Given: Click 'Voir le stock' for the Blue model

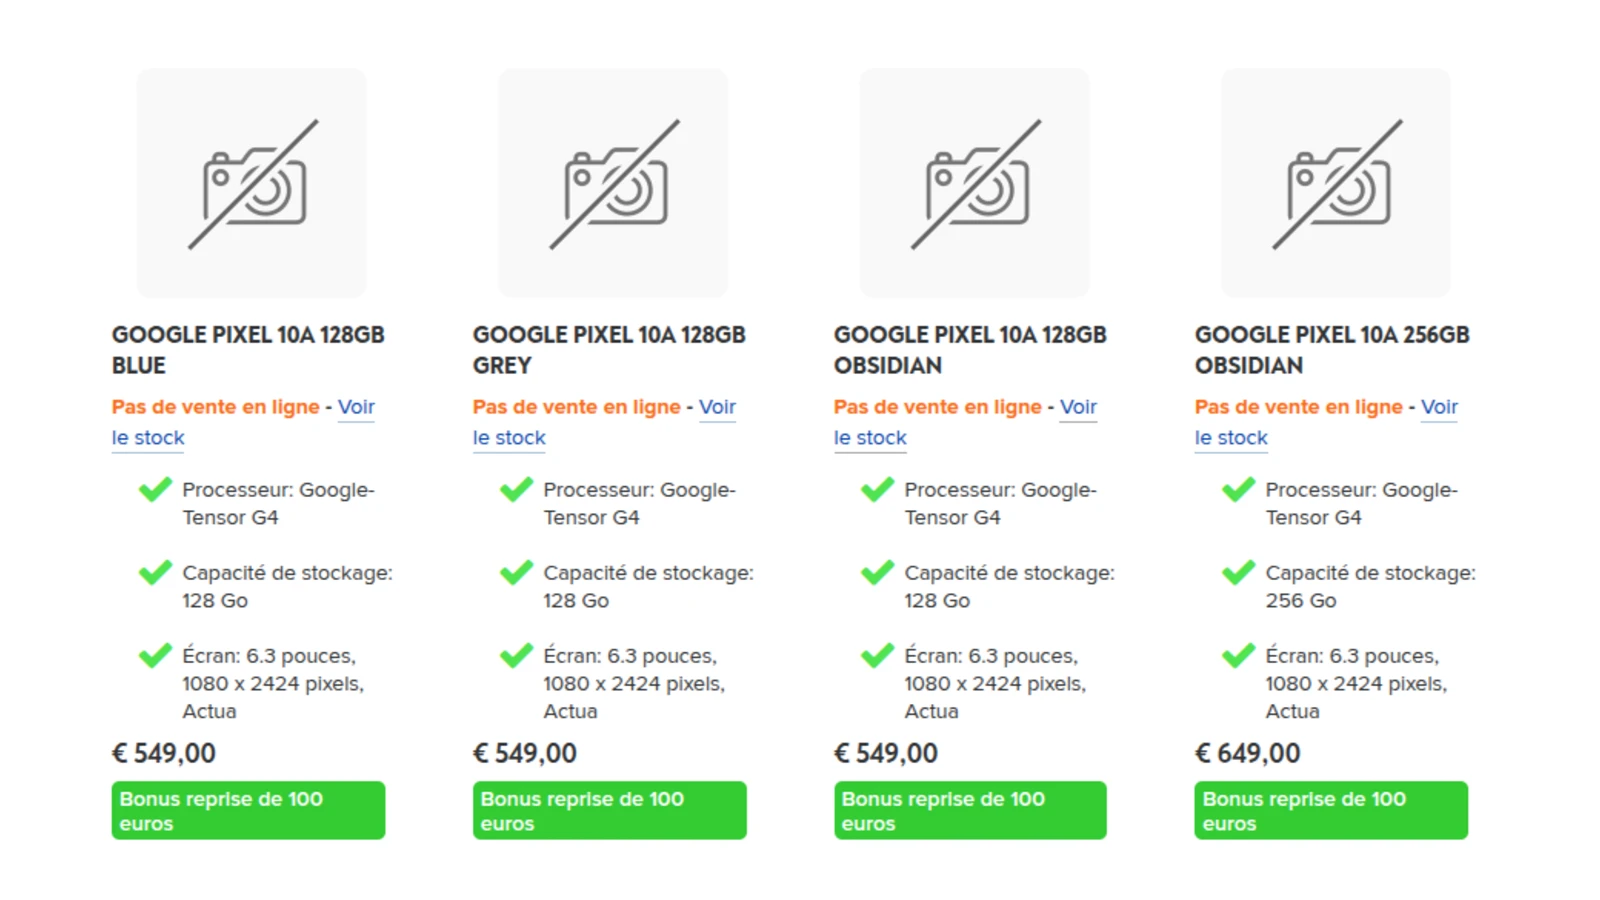Looking at the screenshot, I should tap(355, 407).
